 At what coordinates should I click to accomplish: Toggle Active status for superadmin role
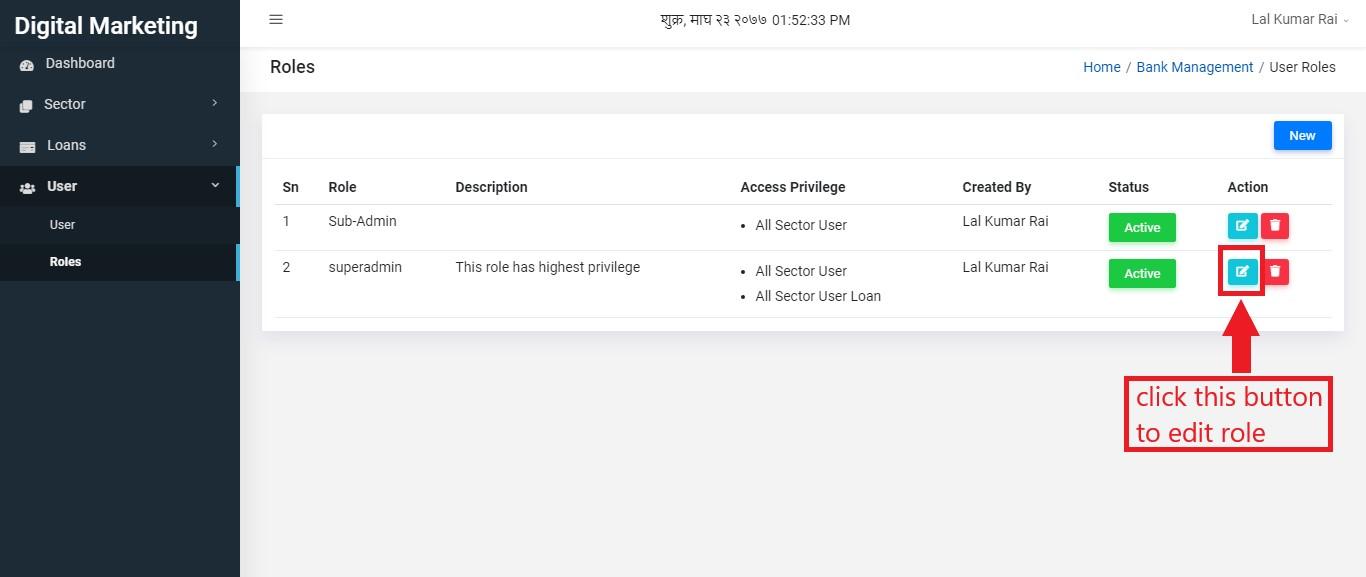pyautogui.click(x=1142, y=273)
